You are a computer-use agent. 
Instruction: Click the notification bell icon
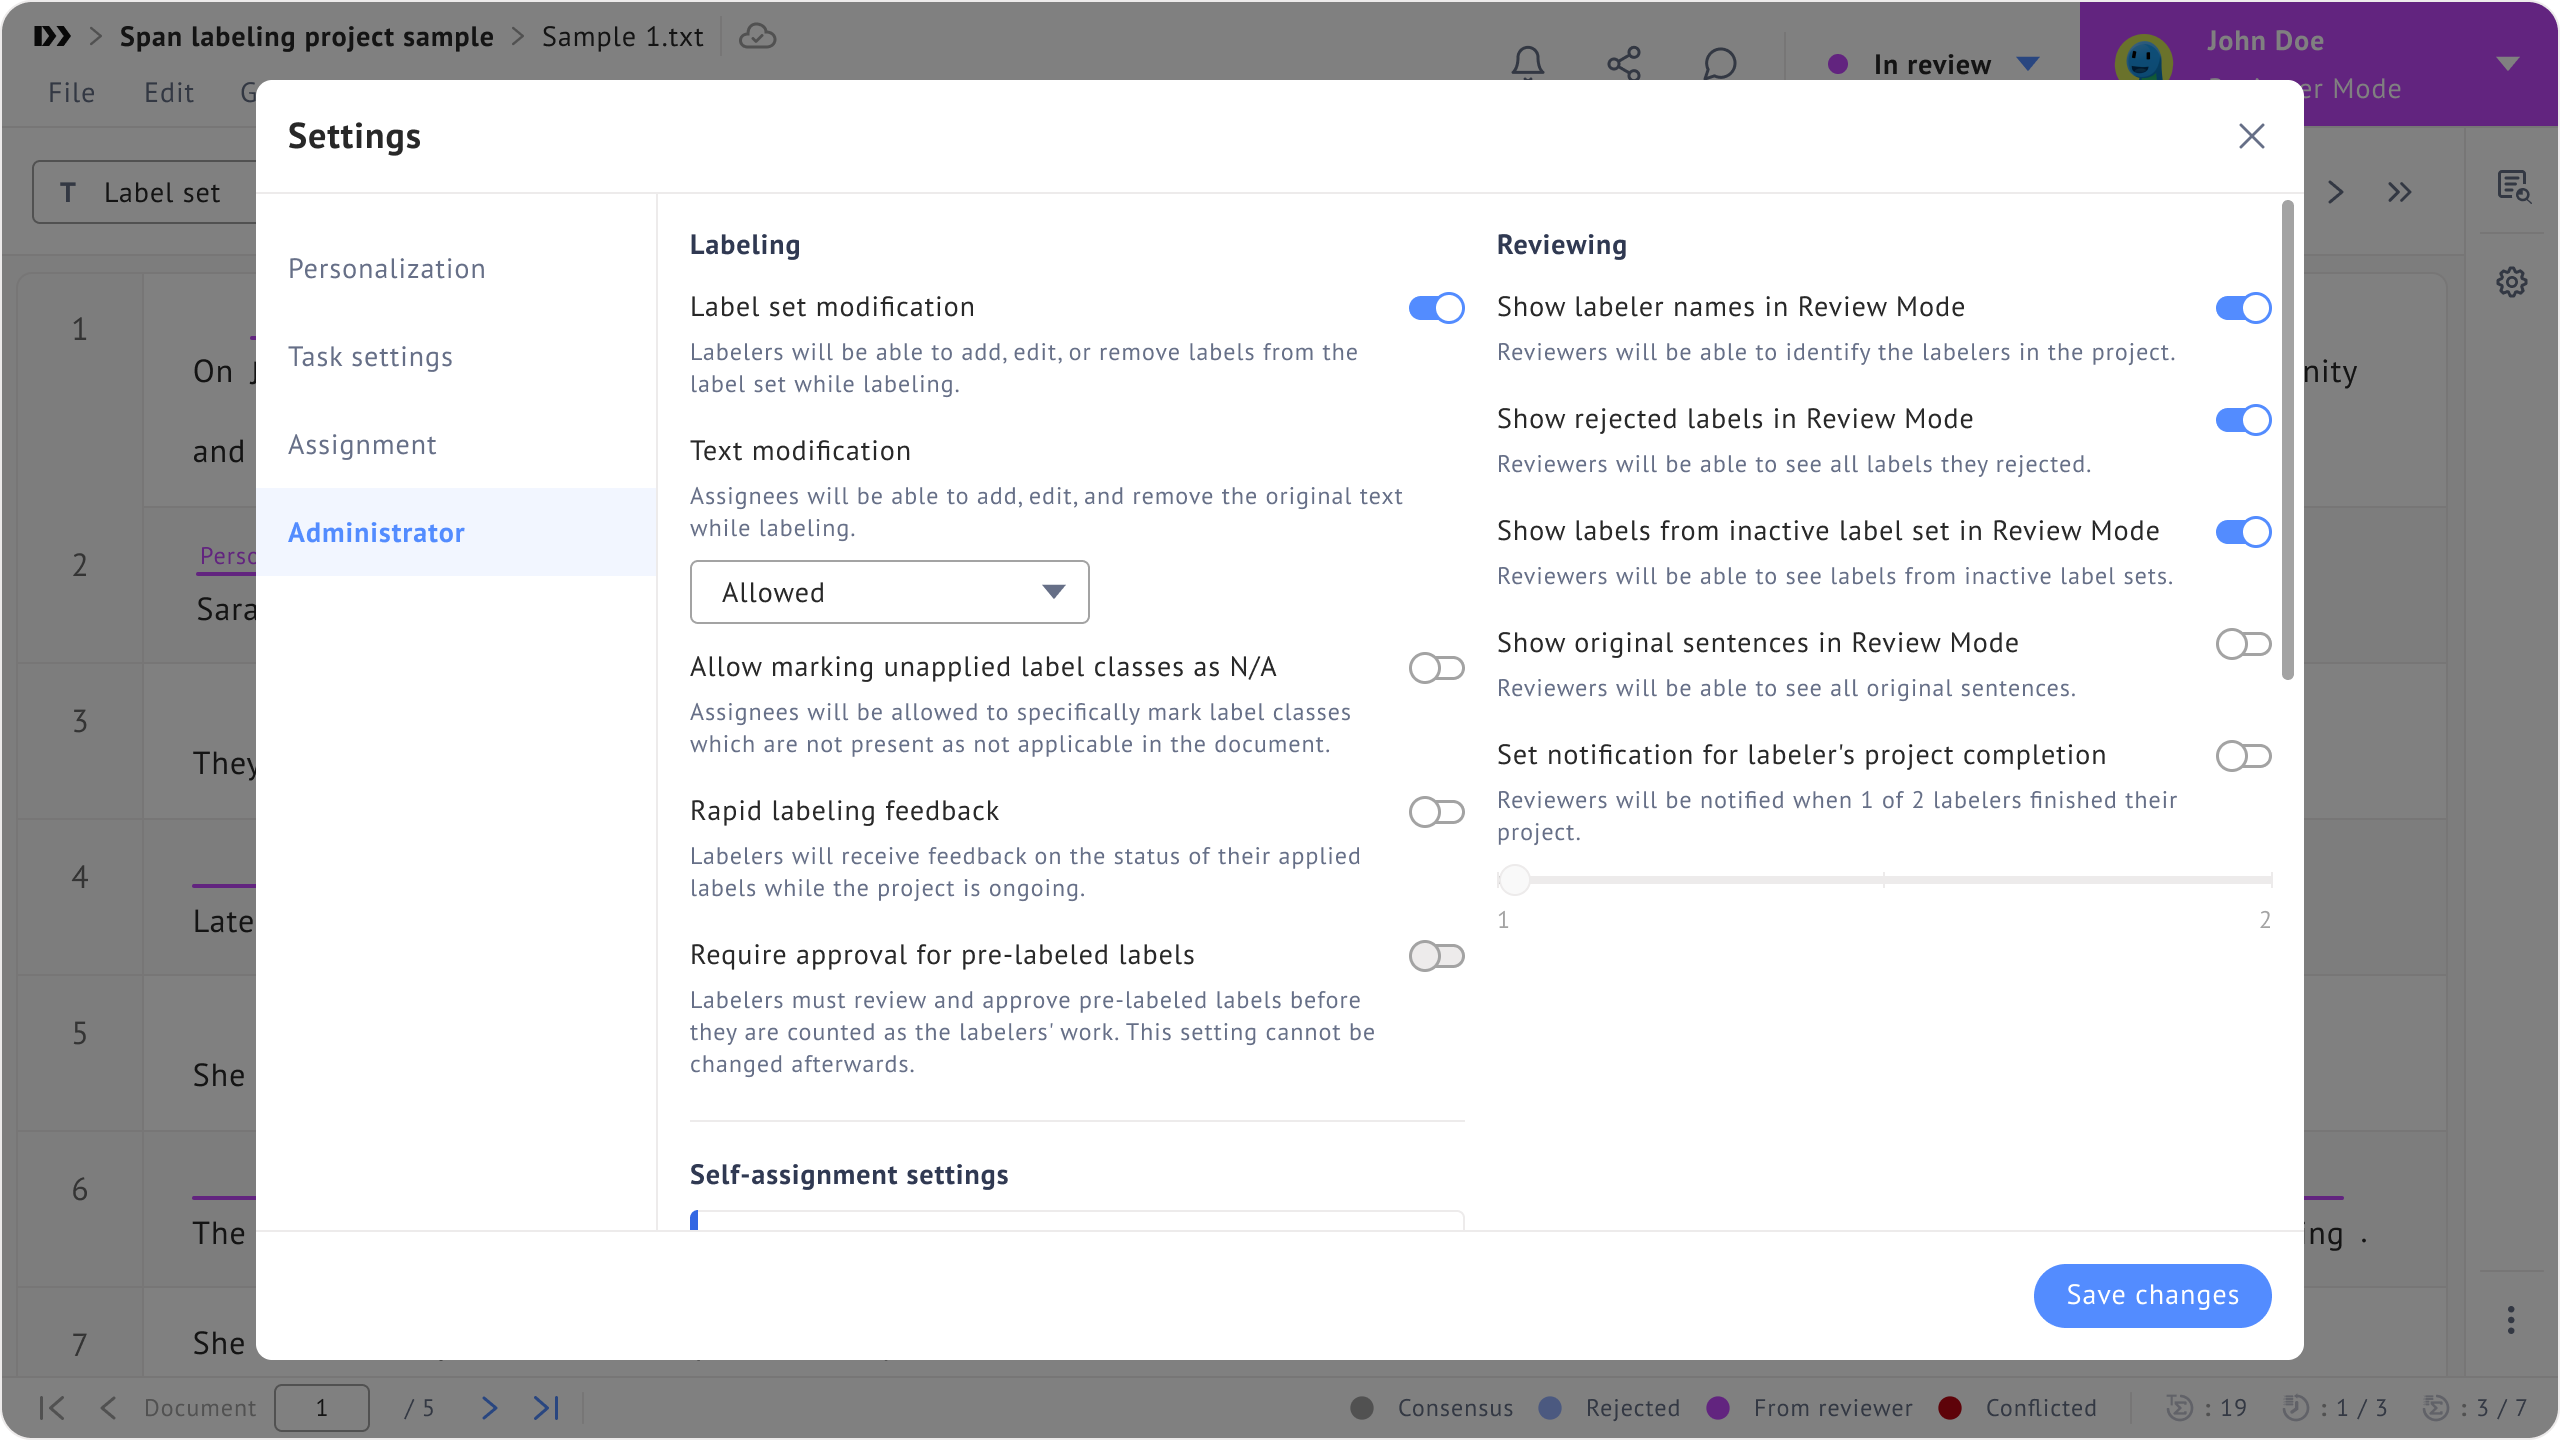tap(1527, 63)
